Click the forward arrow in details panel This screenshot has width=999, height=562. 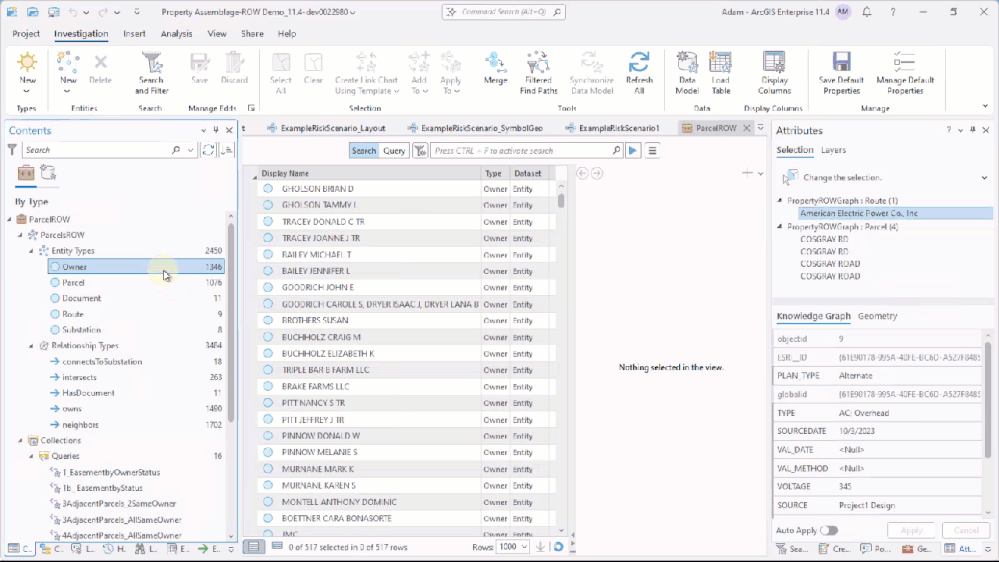point(597,173)
